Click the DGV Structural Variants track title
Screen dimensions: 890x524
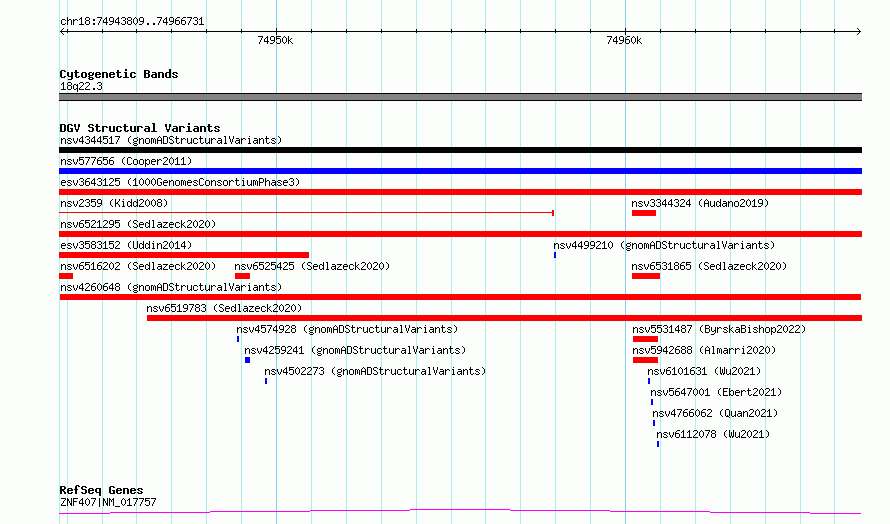pyautogui.click(x=140, y=128)
